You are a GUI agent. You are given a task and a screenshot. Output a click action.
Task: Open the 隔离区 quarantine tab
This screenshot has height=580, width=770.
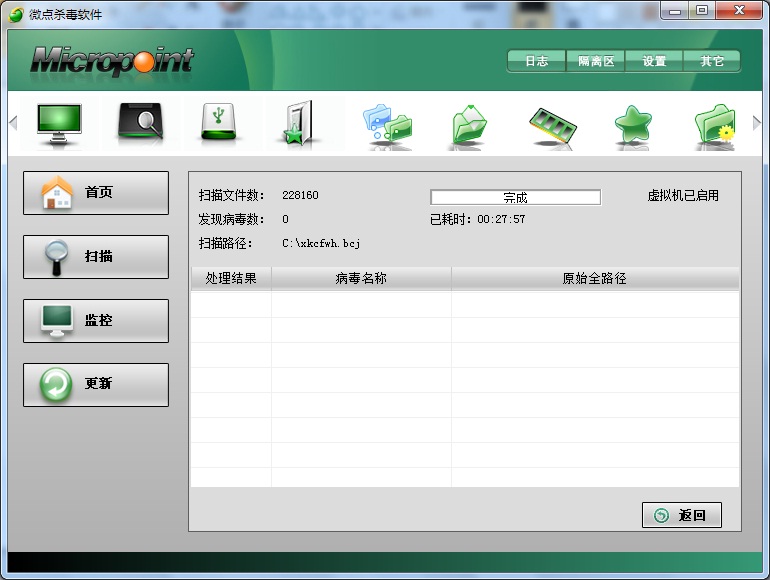(596, 61)
